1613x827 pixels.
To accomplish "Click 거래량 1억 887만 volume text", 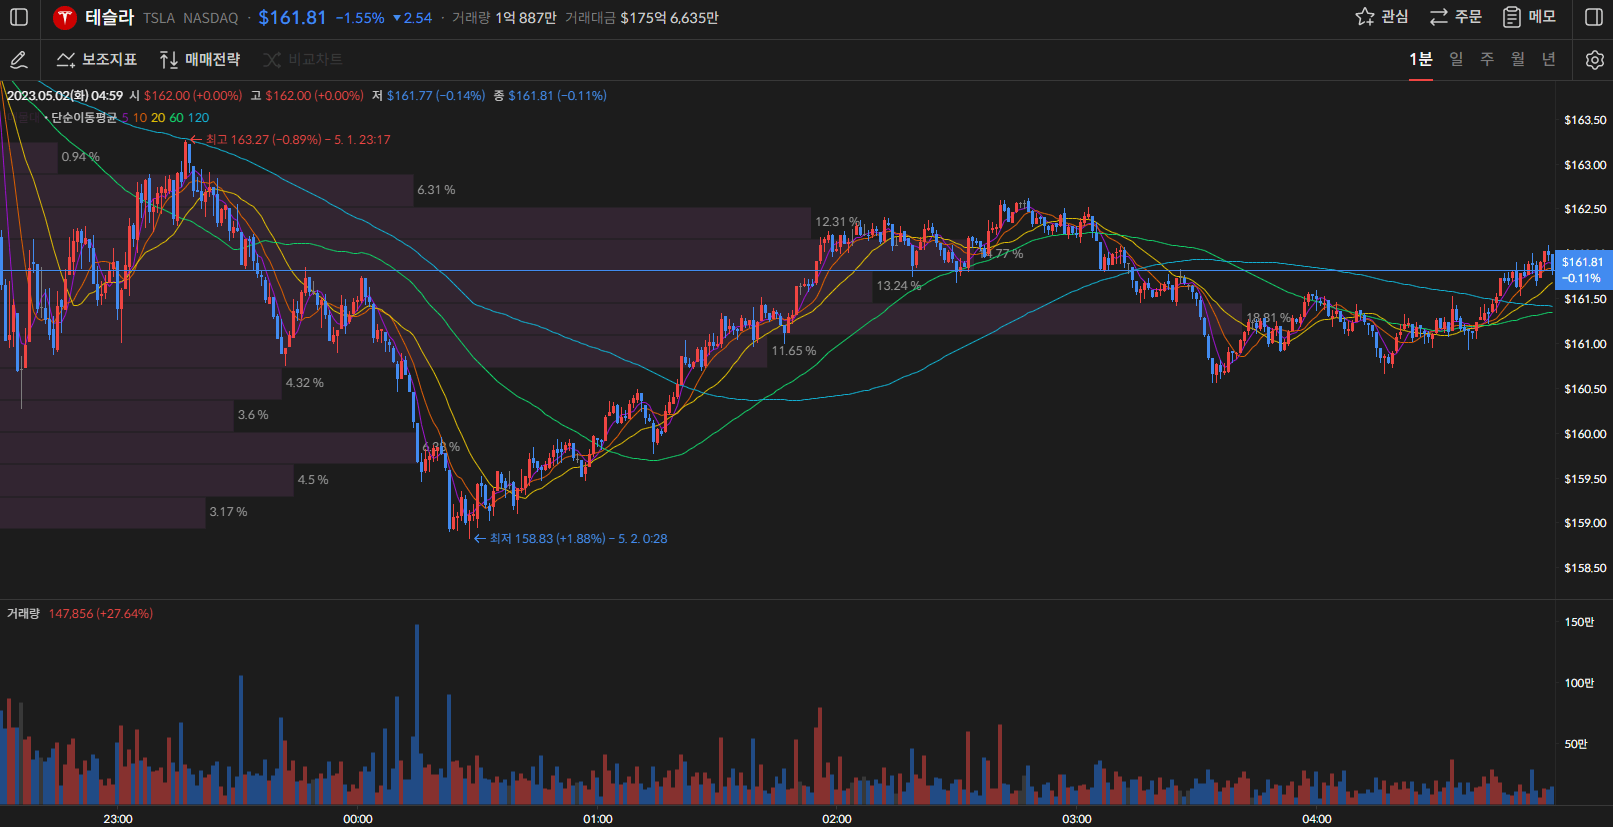I will (504, 18).
